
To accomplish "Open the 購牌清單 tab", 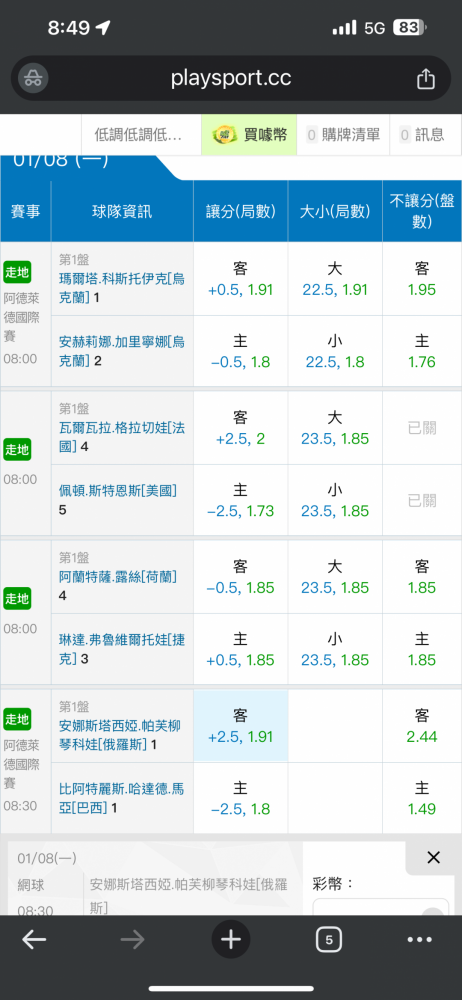I will [x=343, y=135].
